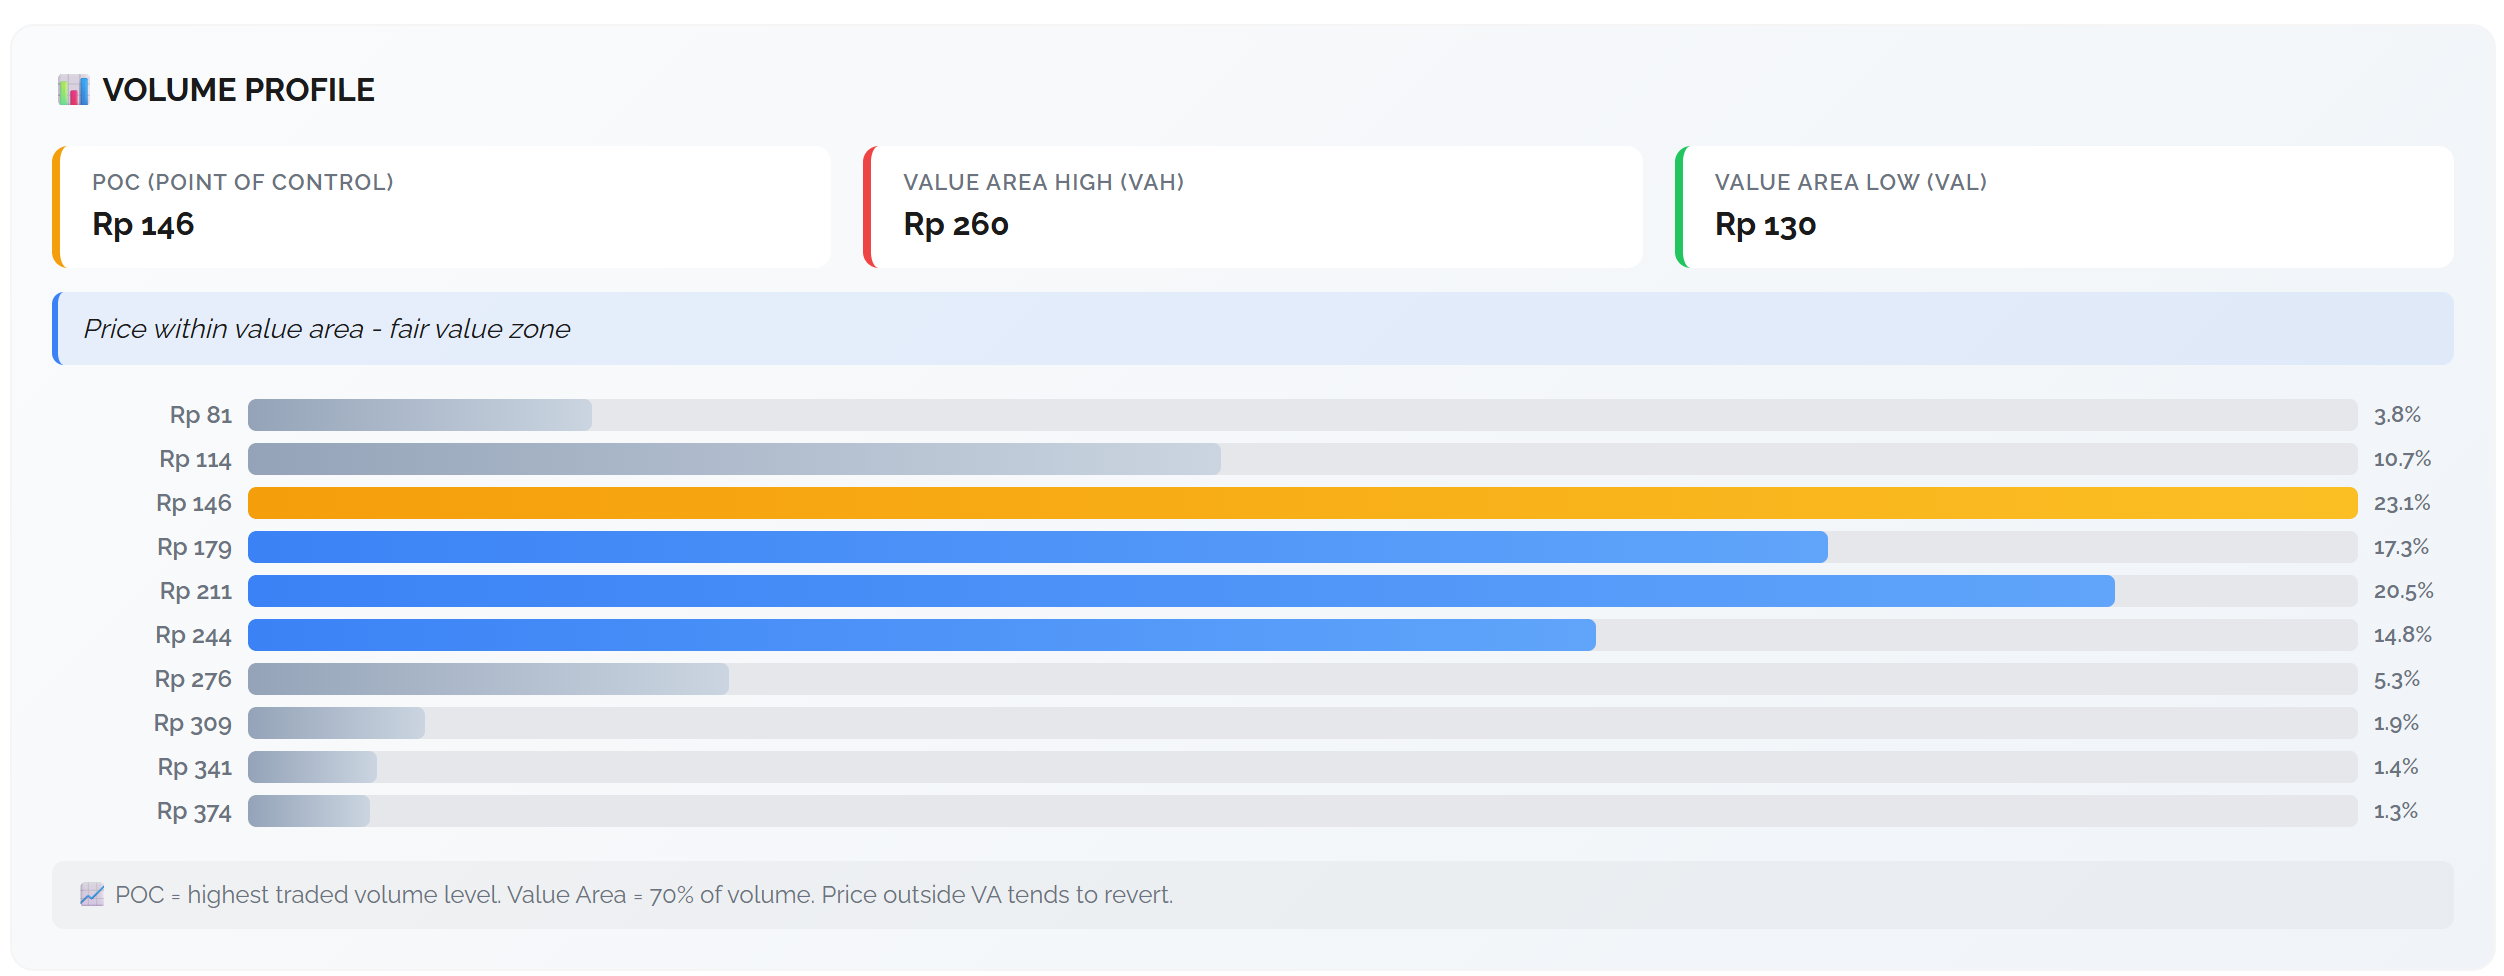Click the 20.5% percentage value

click(x=2403, y=591)
